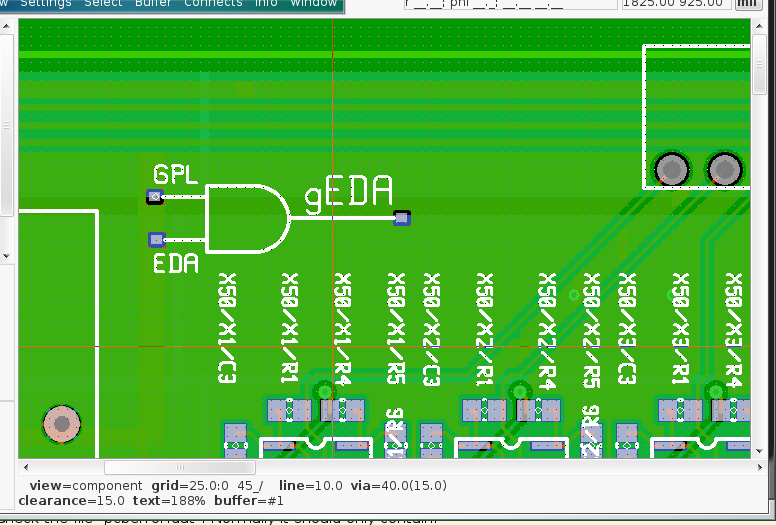The width and height of the screenshot is (776, 525).
Task: Open the Select menu
Action: tap(103, 4)
